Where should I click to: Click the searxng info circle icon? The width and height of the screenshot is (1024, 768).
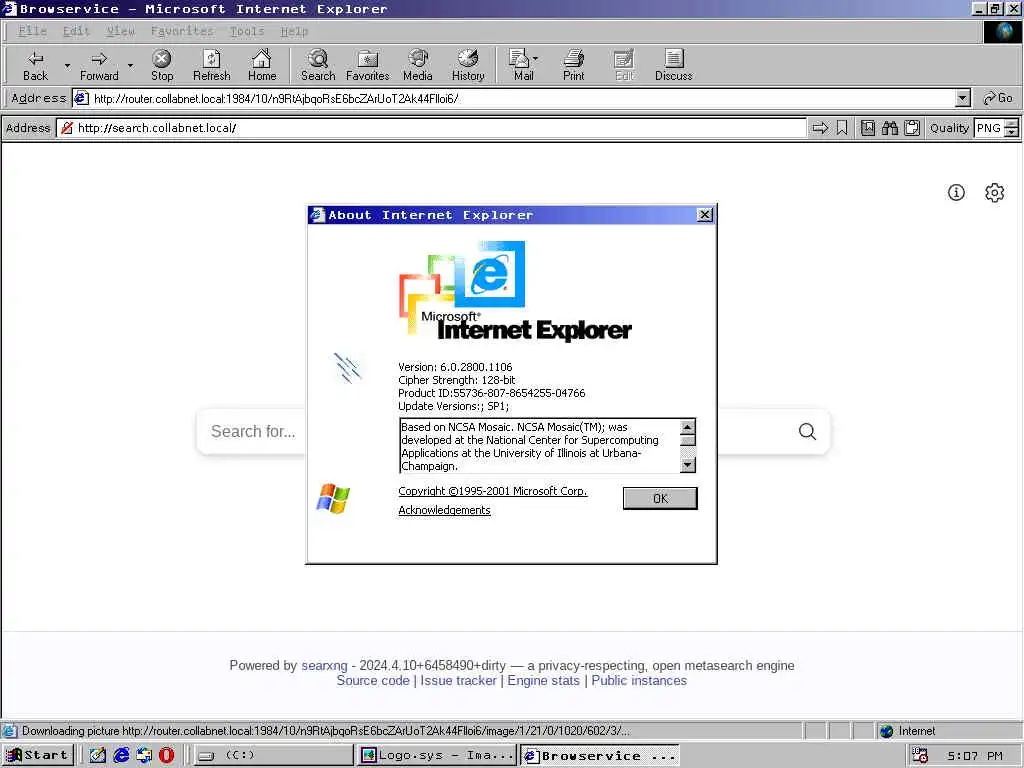point(956,193)
